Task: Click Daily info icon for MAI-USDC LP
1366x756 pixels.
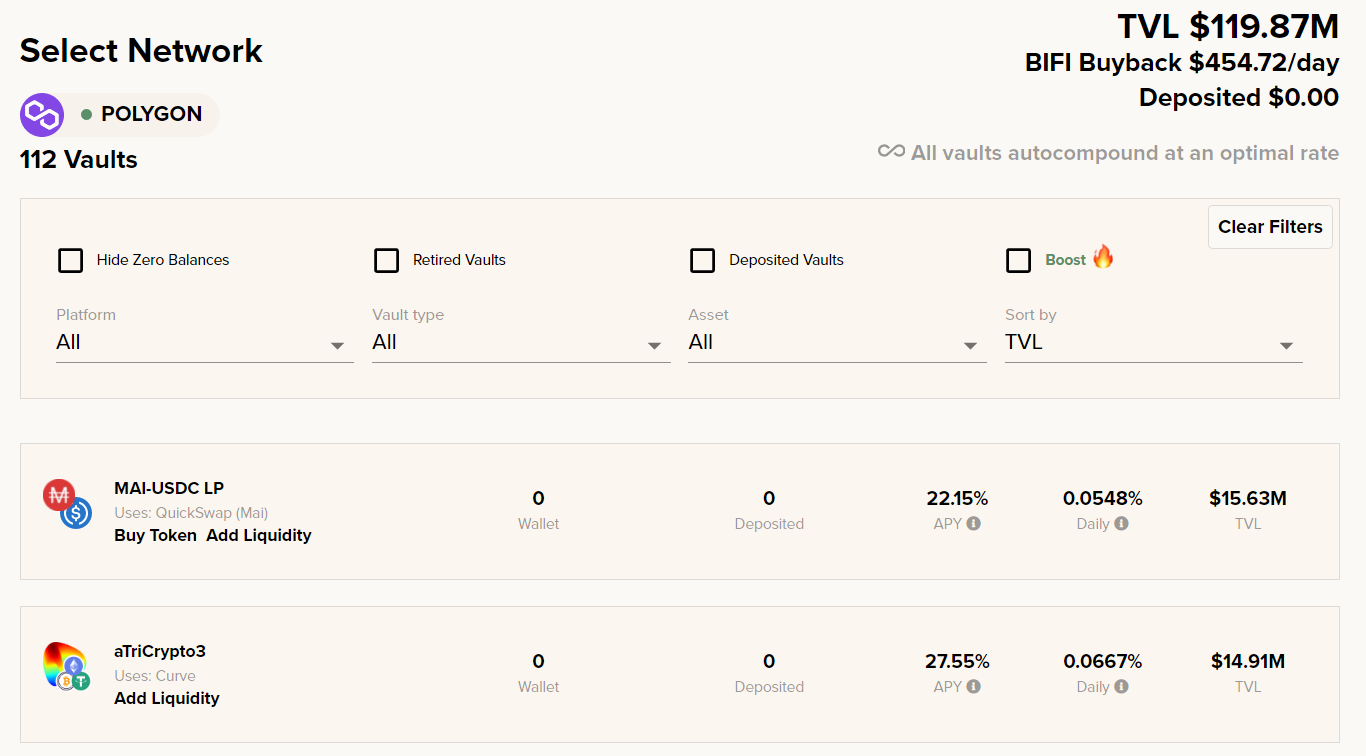Action: (1121, 523)
